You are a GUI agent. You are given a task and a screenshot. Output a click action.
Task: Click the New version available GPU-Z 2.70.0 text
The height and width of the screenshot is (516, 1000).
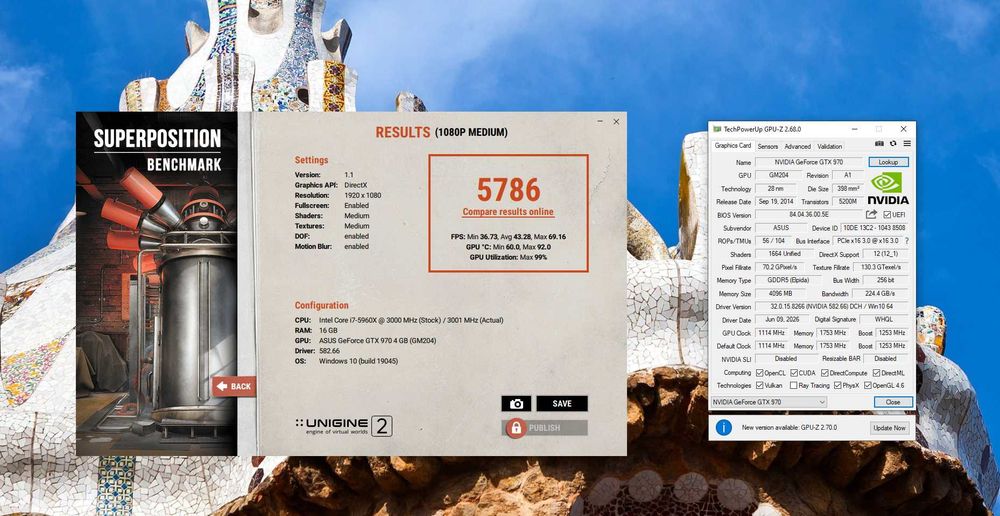[x=790, y=428]
